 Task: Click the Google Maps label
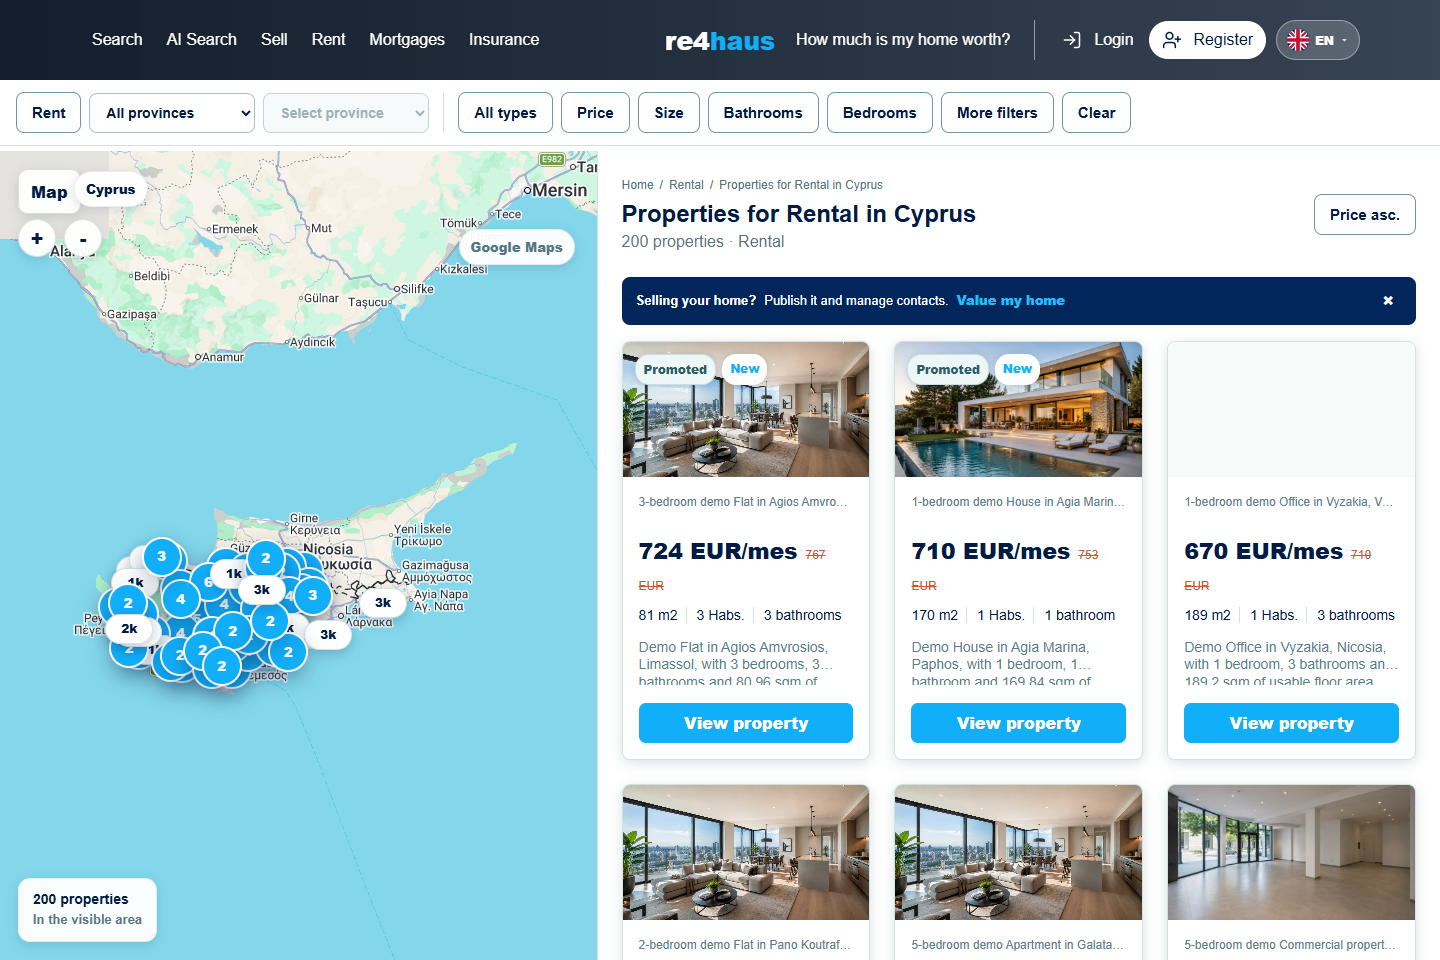[x=517, y=248]
